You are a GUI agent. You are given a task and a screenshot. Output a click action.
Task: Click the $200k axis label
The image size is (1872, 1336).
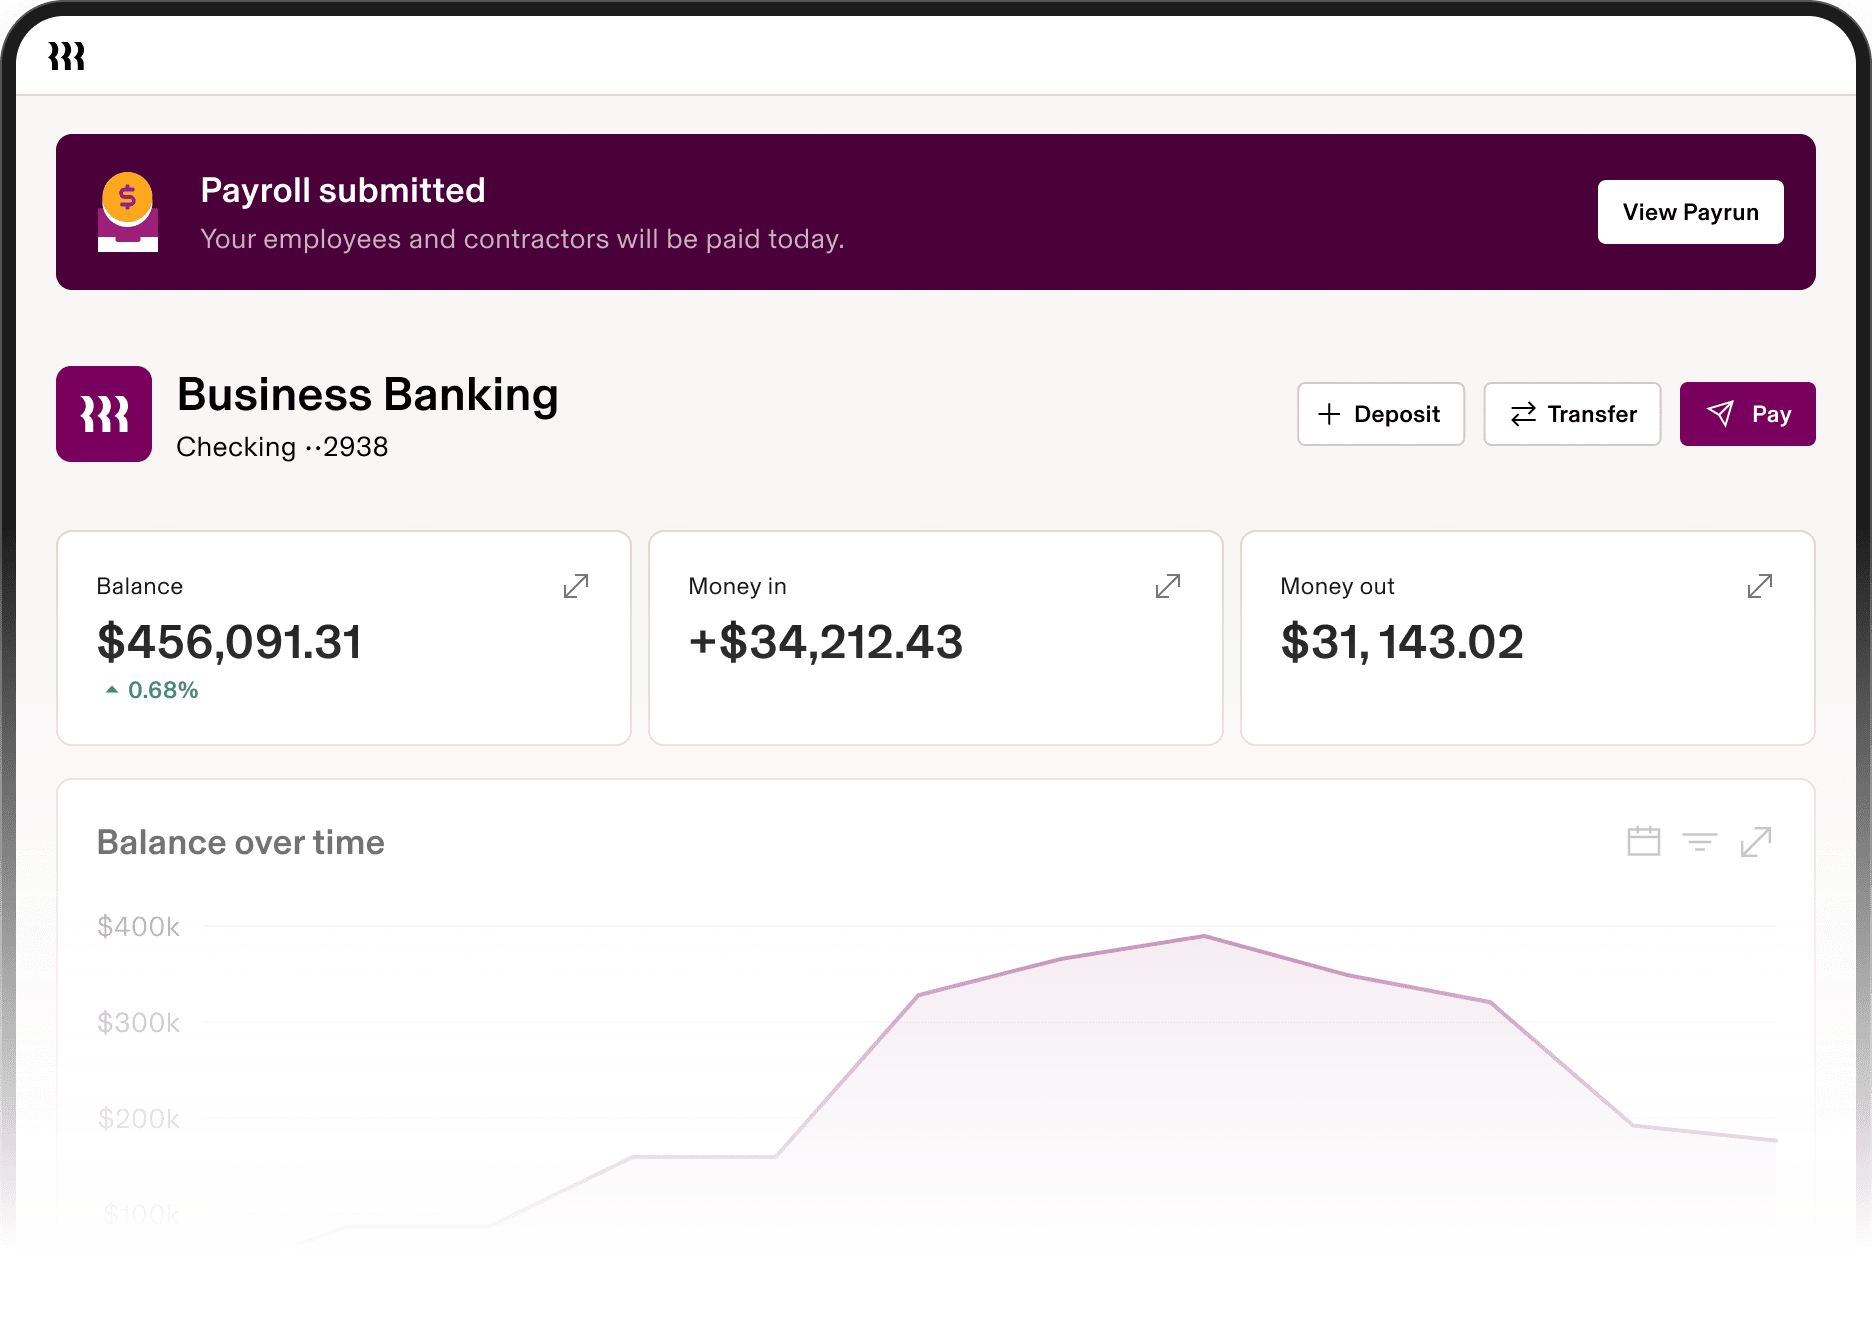[138, 1119]
